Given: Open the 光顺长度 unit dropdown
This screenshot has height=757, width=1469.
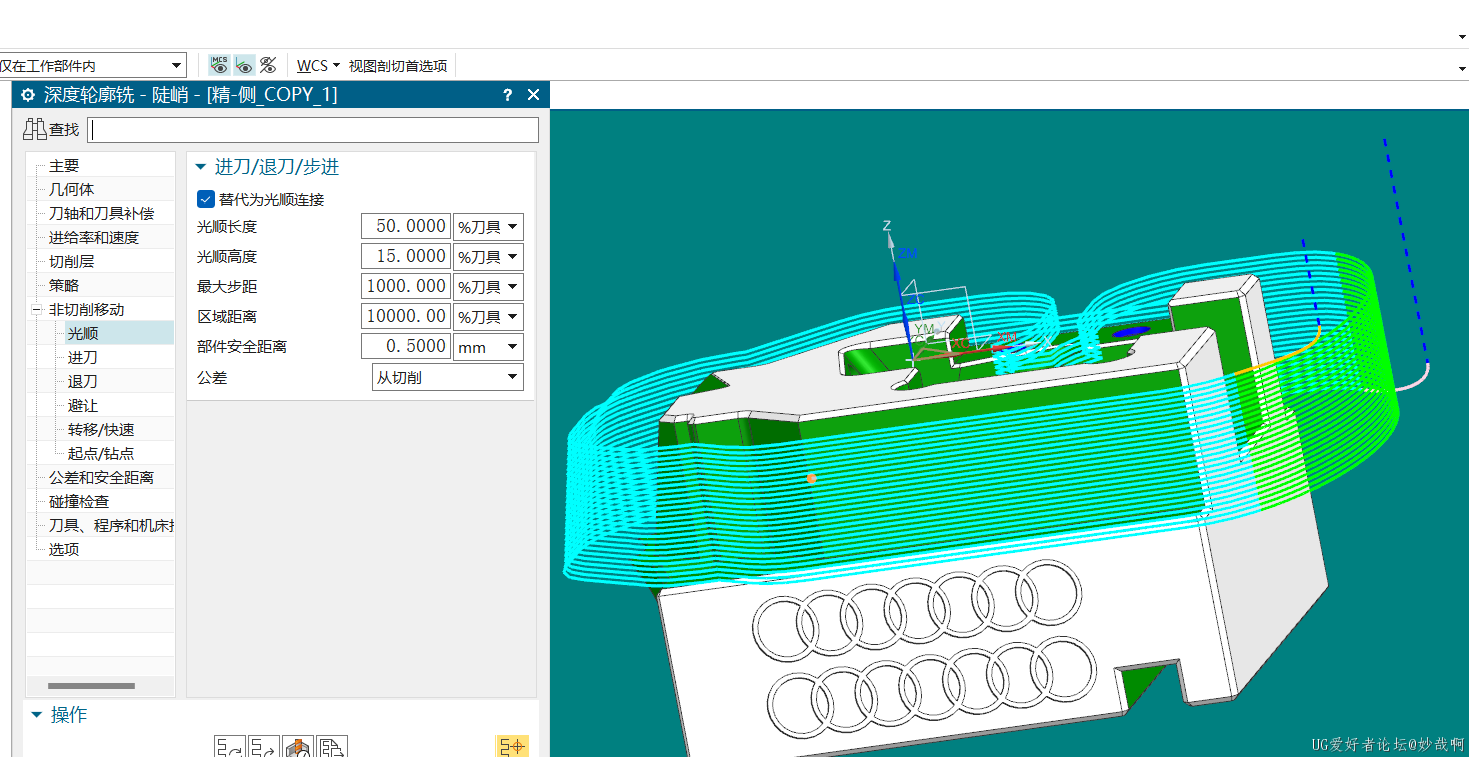Looking at the screenshot, I should [x=489, y=227].
